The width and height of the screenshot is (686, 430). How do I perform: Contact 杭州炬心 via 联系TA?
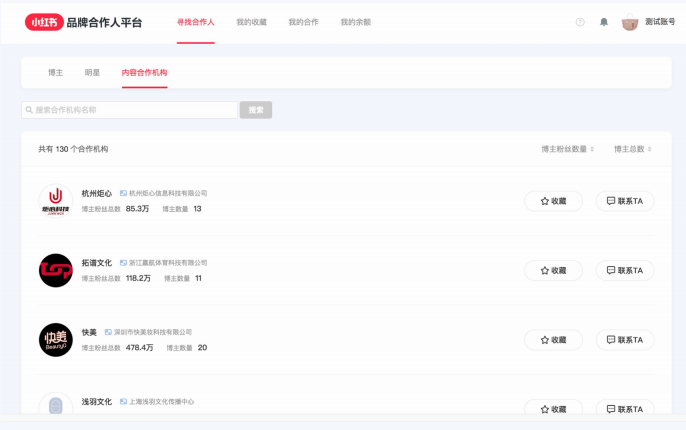[x=625, y=201]
